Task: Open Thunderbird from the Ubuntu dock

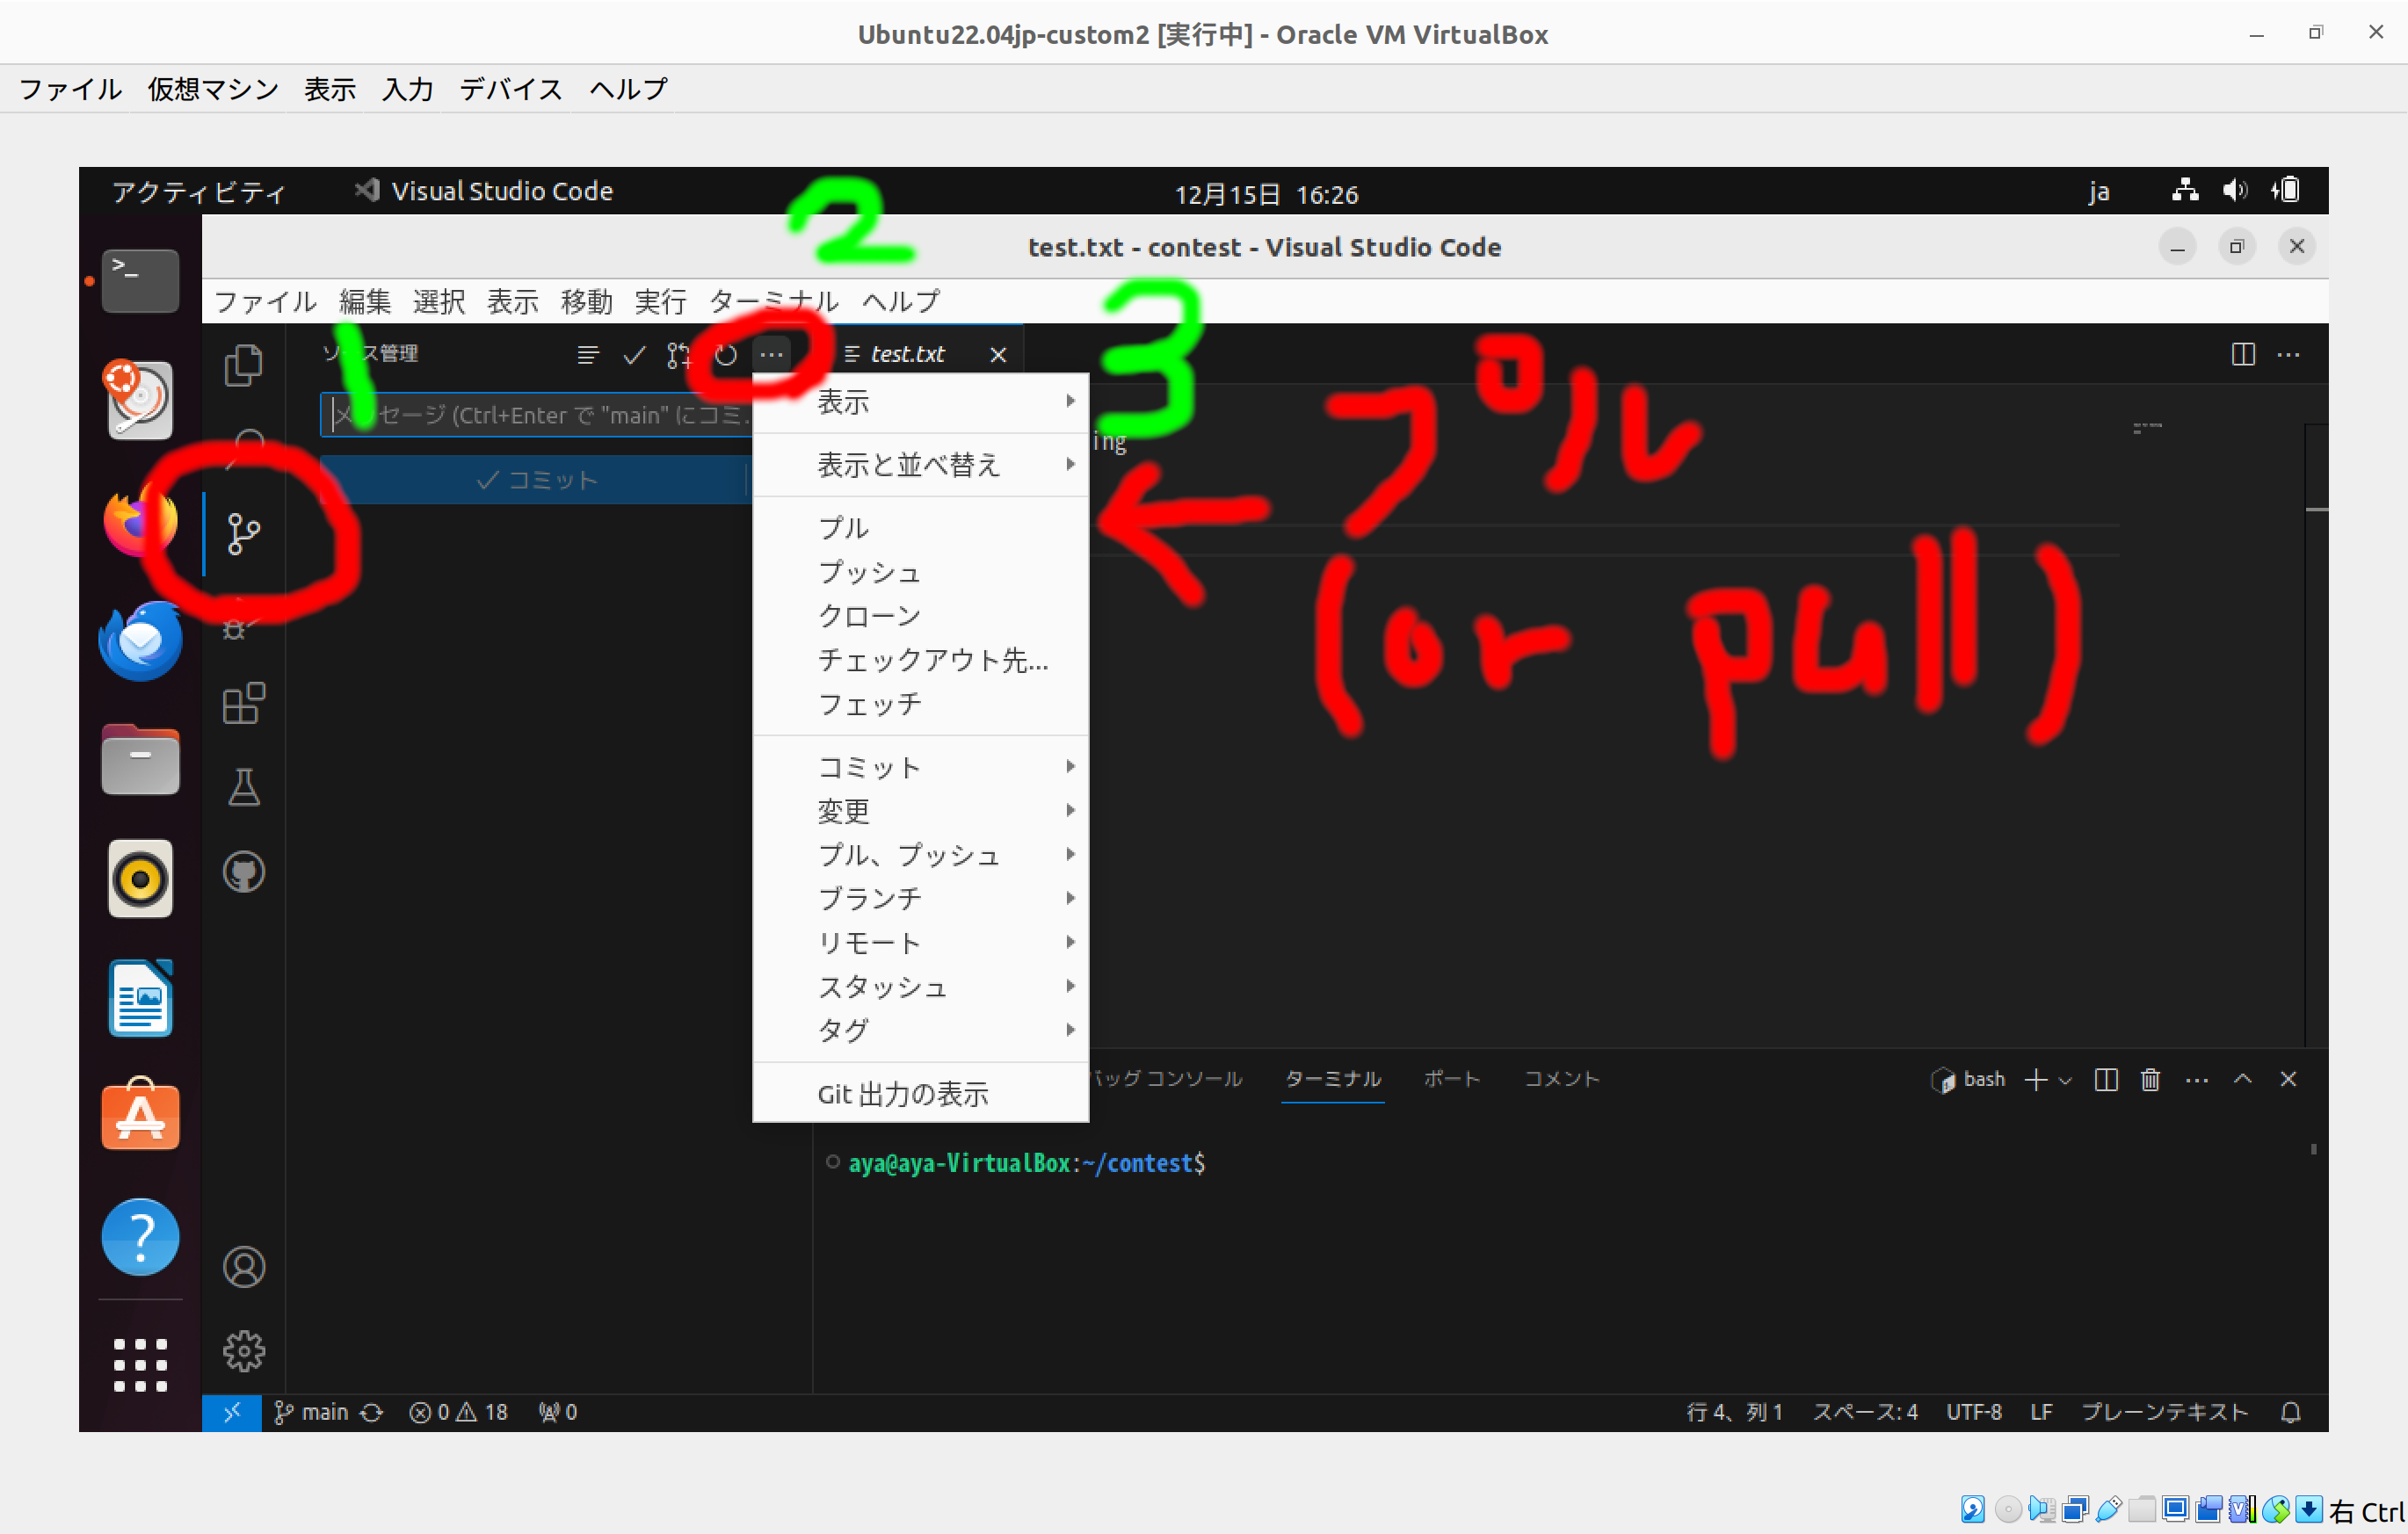Action: (140, 640)
